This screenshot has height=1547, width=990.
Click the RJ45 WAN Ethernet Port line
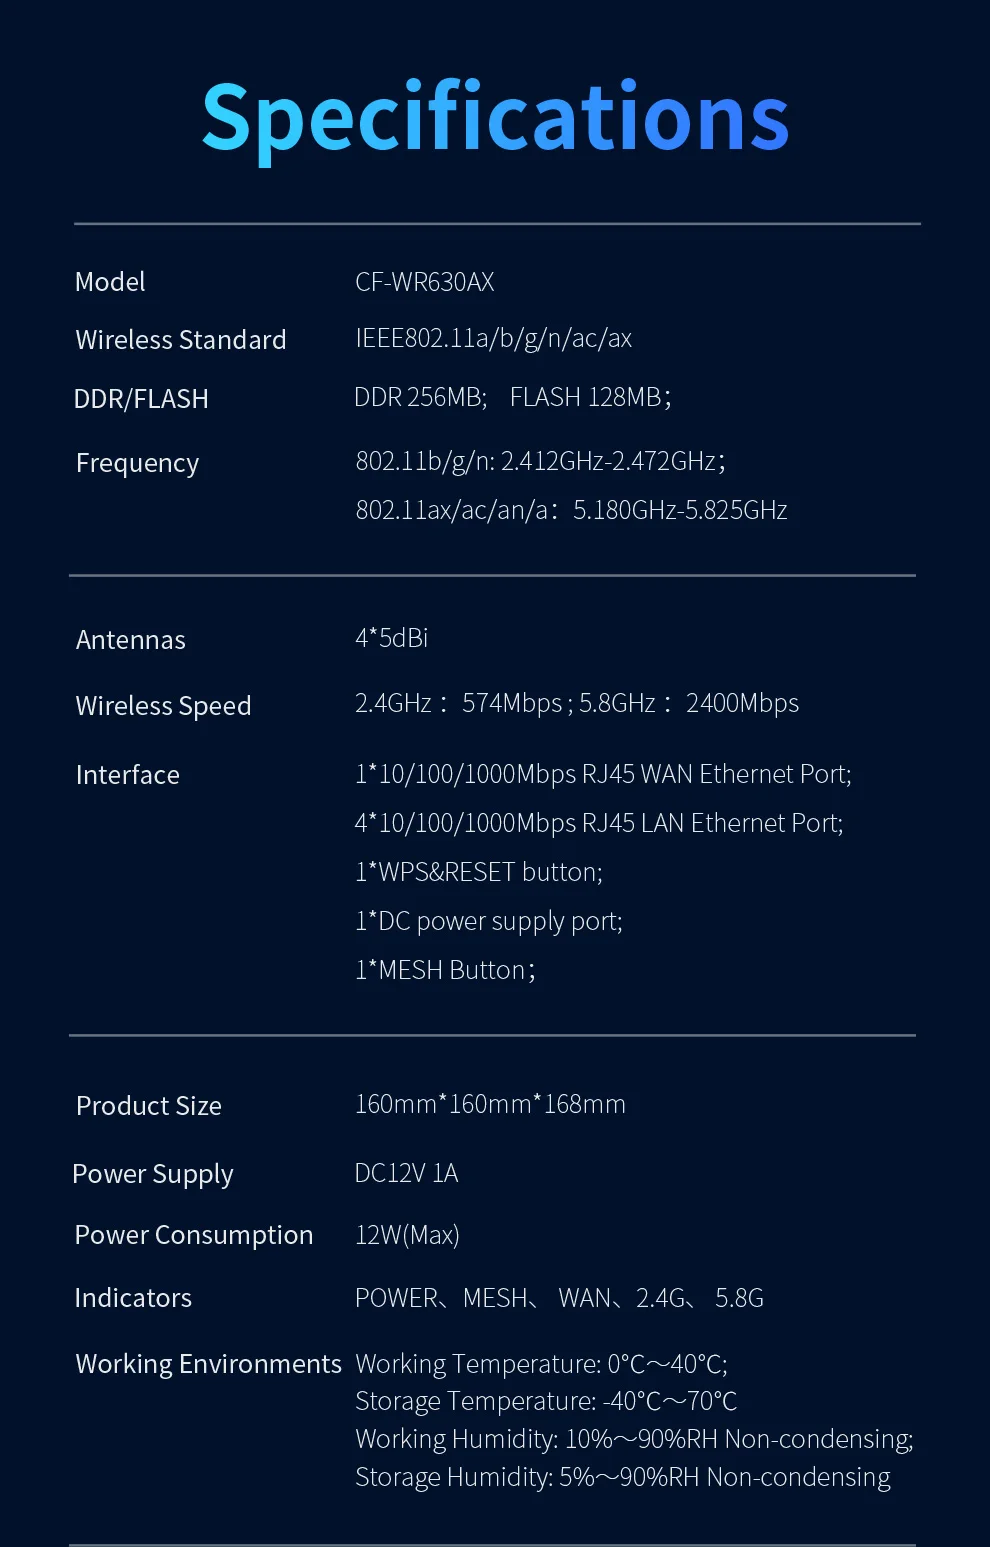click(x=603, y=774)
